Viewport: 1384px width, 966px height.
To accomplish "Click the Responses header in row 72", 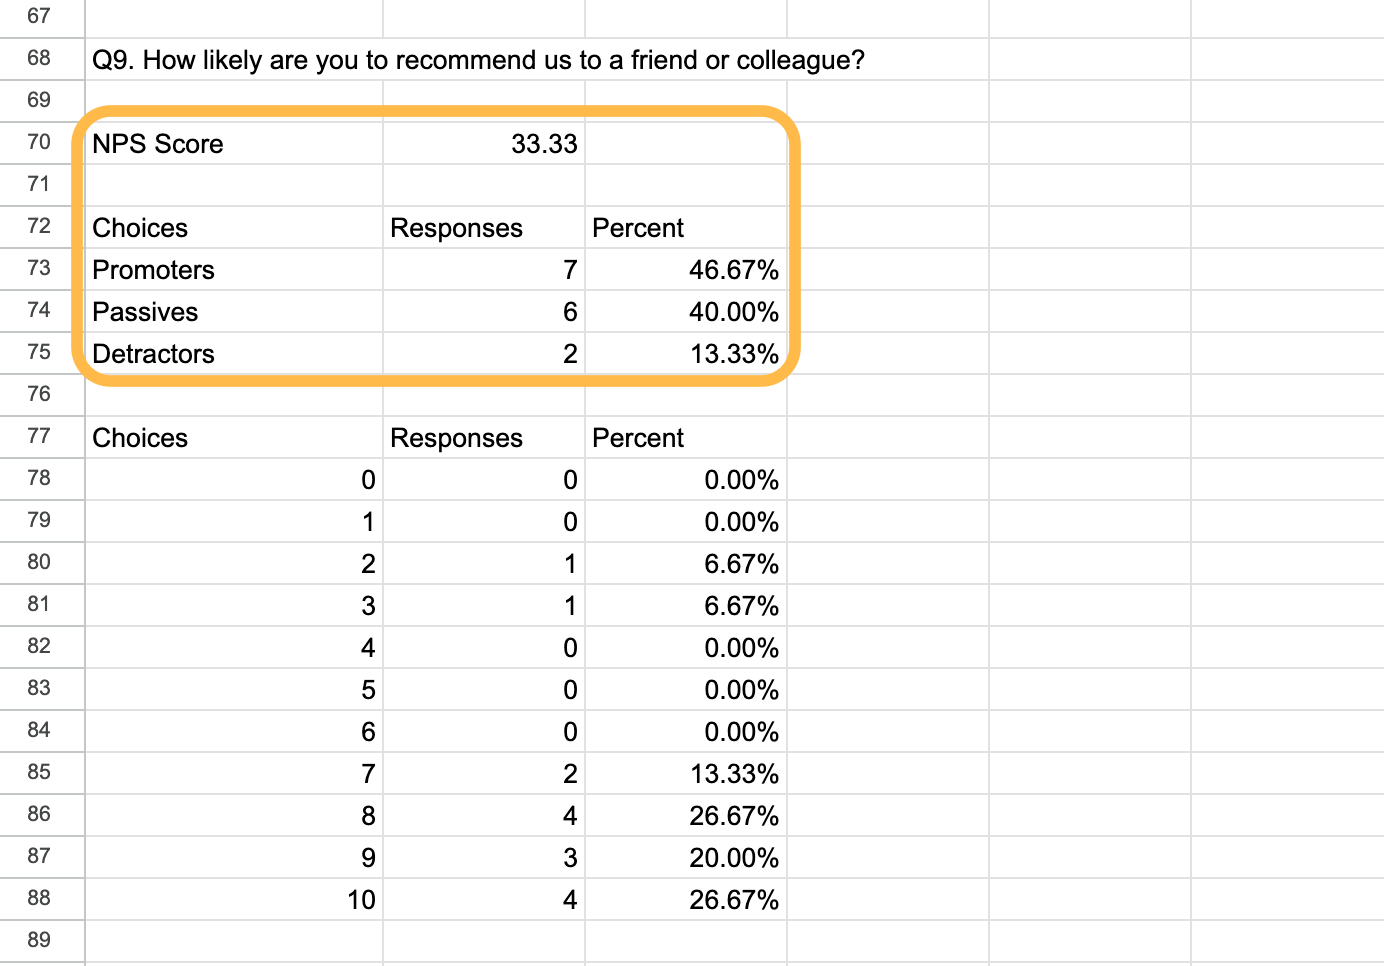I will 457,228.
